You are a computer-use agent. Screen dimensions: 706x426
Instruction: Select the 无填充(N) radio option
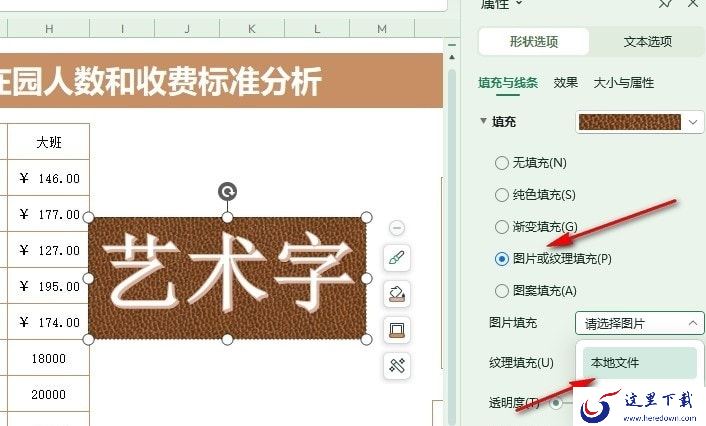coord(502,163)
